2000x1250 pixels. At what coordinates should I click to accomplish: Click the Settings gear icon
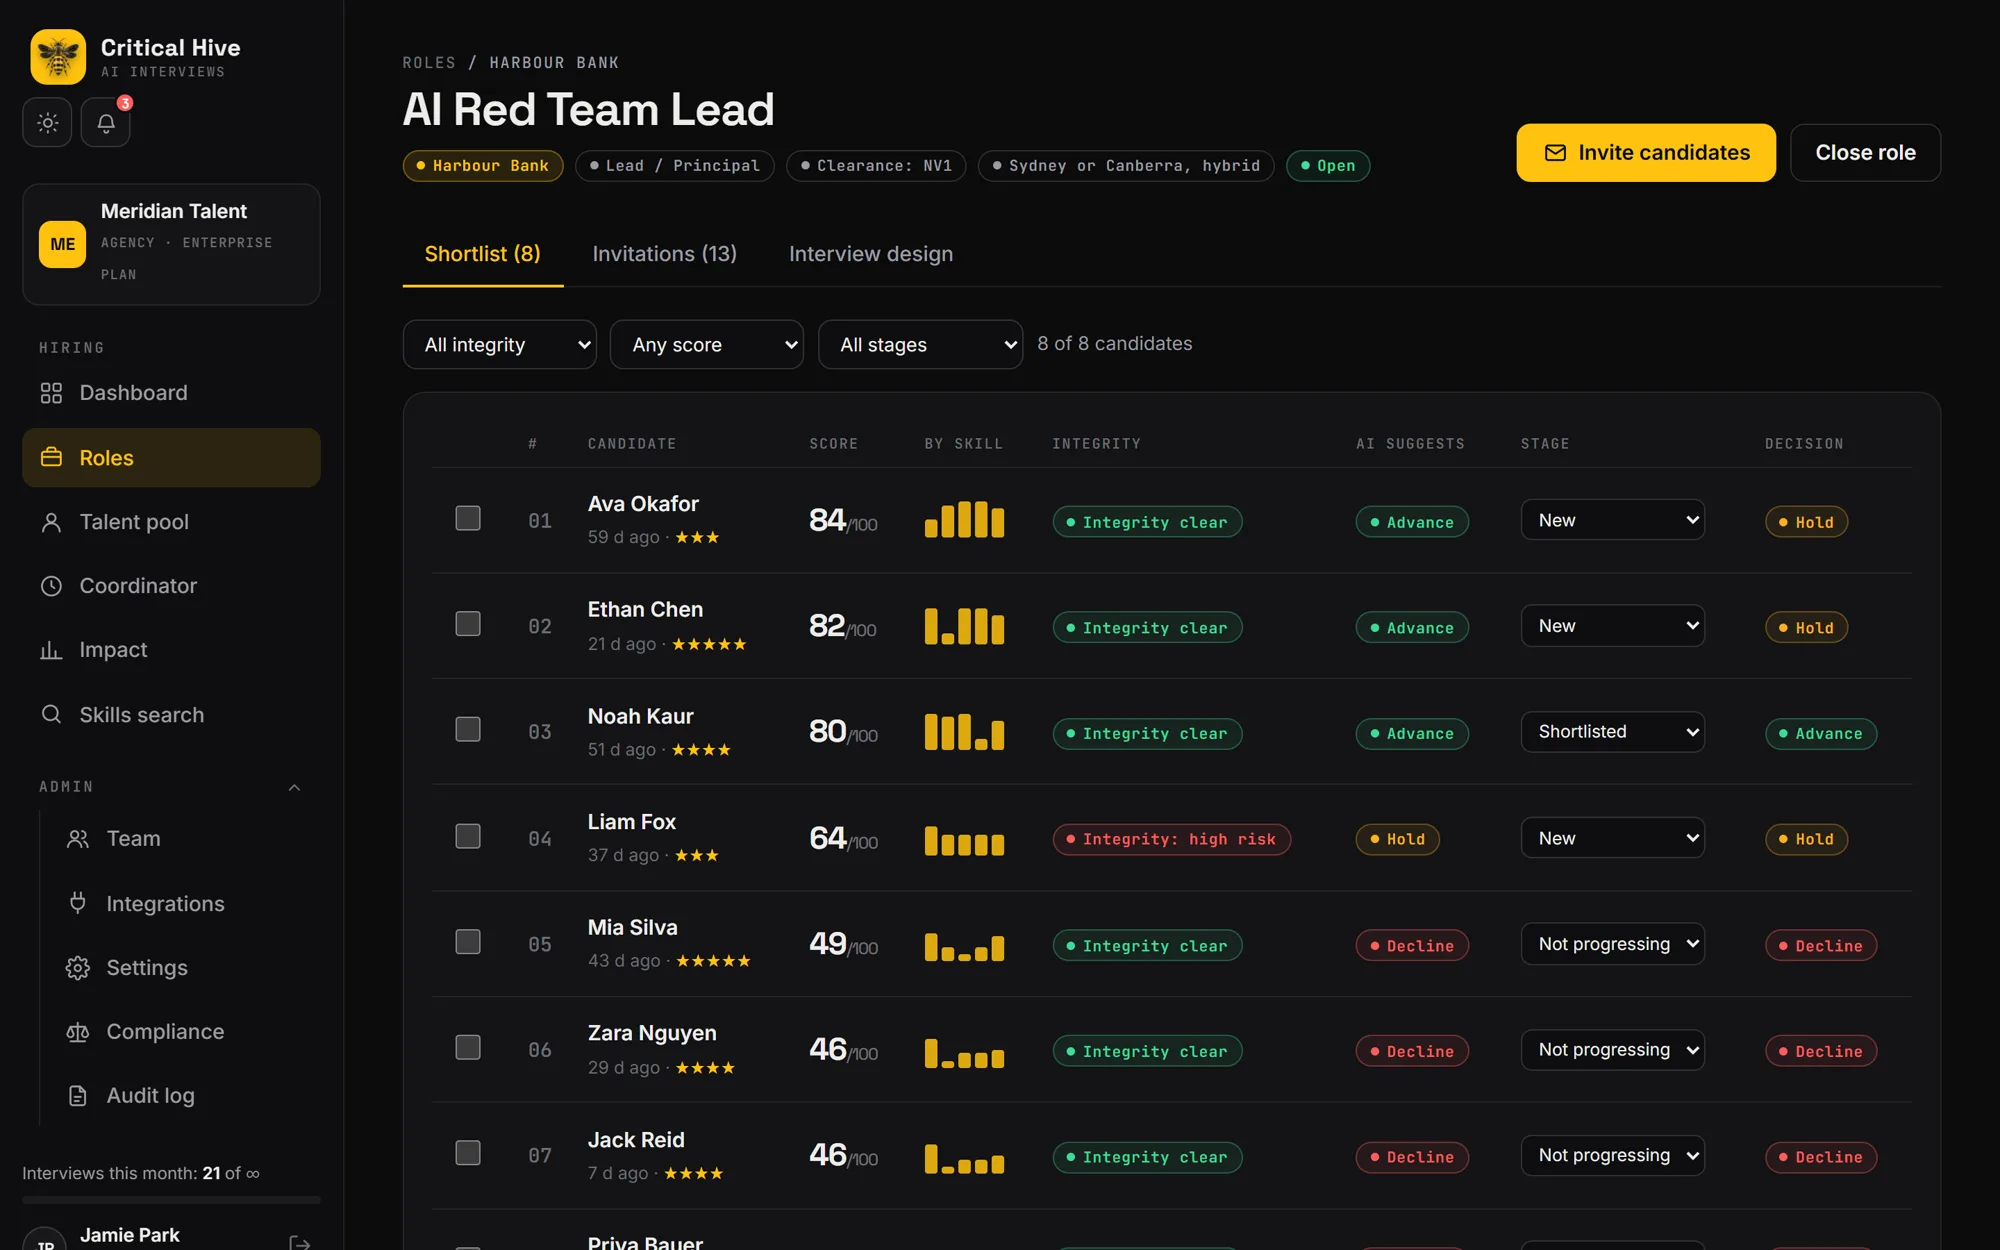[78, 968]
